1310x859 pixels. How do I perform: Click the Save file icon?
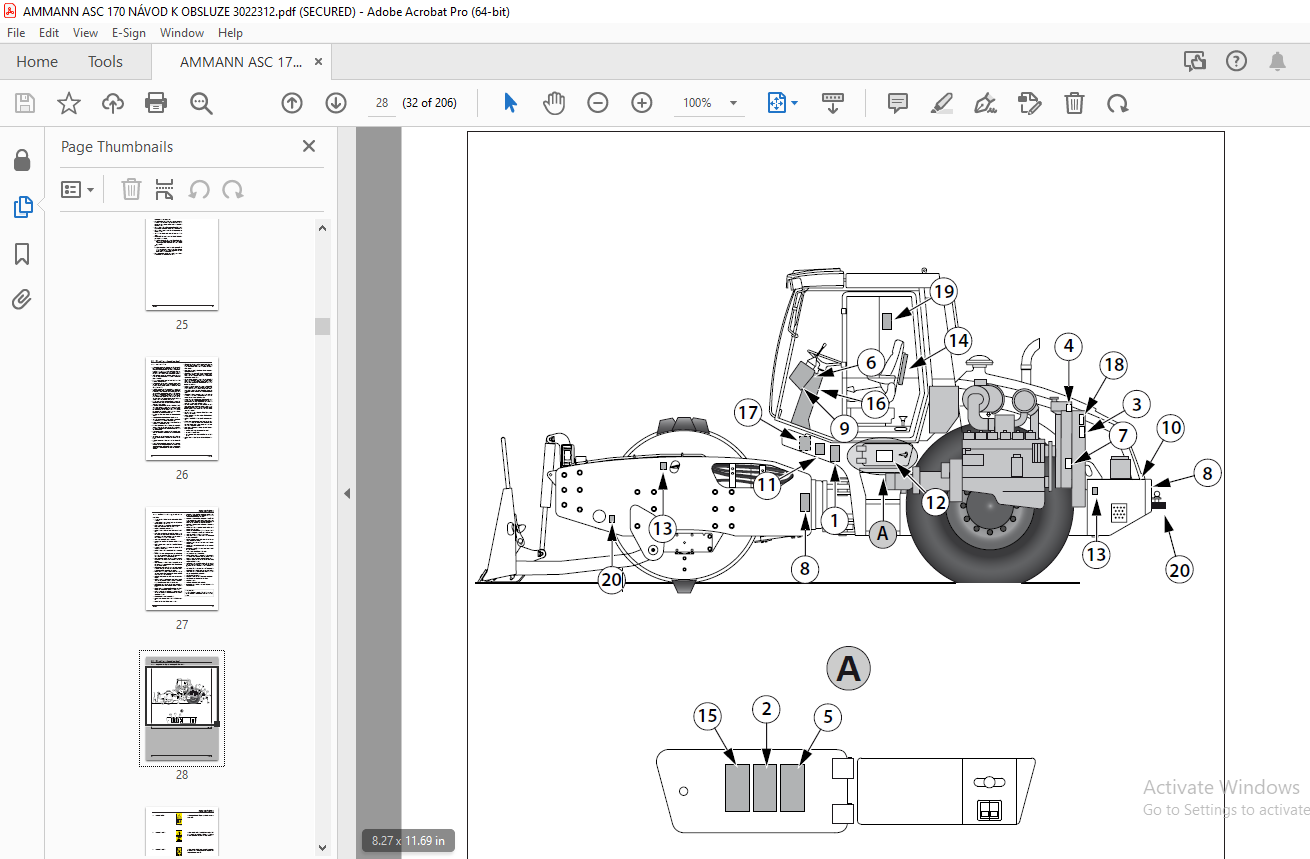[25, 103]
